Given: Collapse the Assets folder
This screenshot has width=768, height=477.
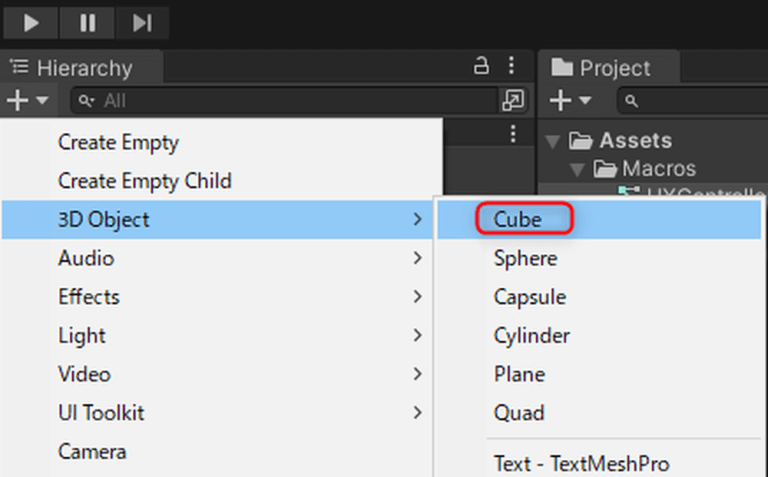Looking at the screenshot, I should coord(552,141).
